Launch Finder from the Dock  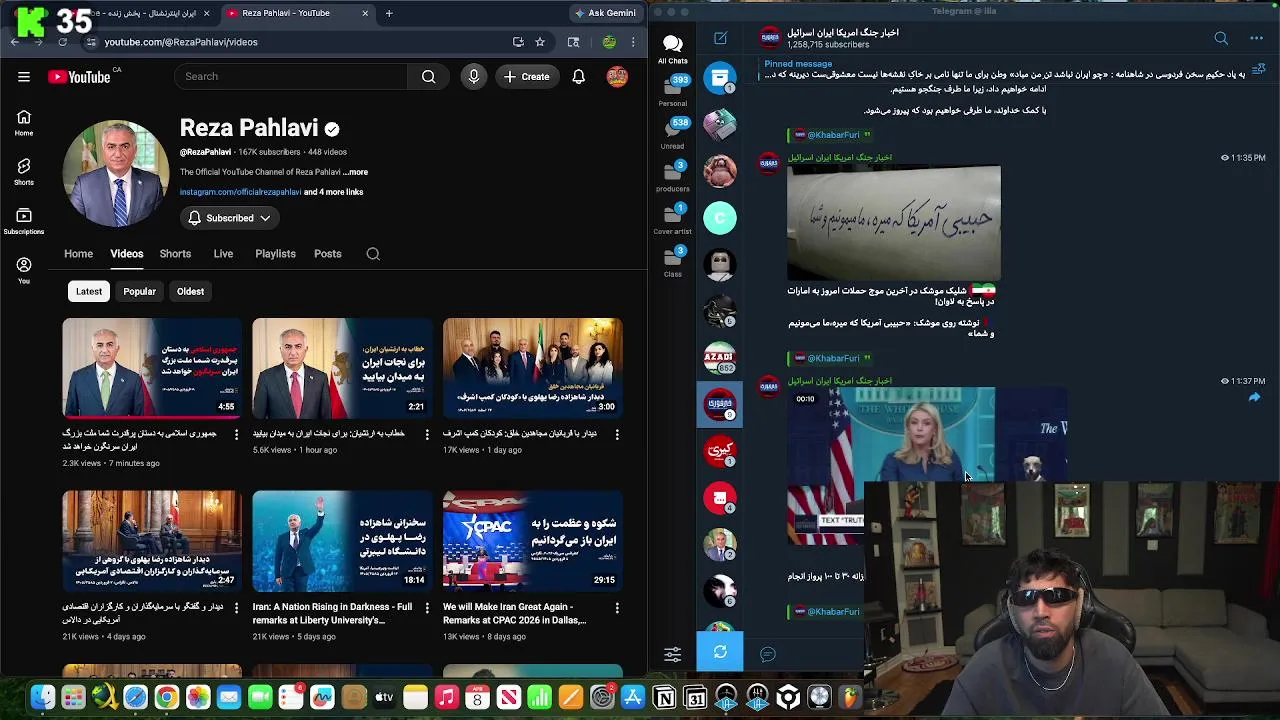point(42,697)
